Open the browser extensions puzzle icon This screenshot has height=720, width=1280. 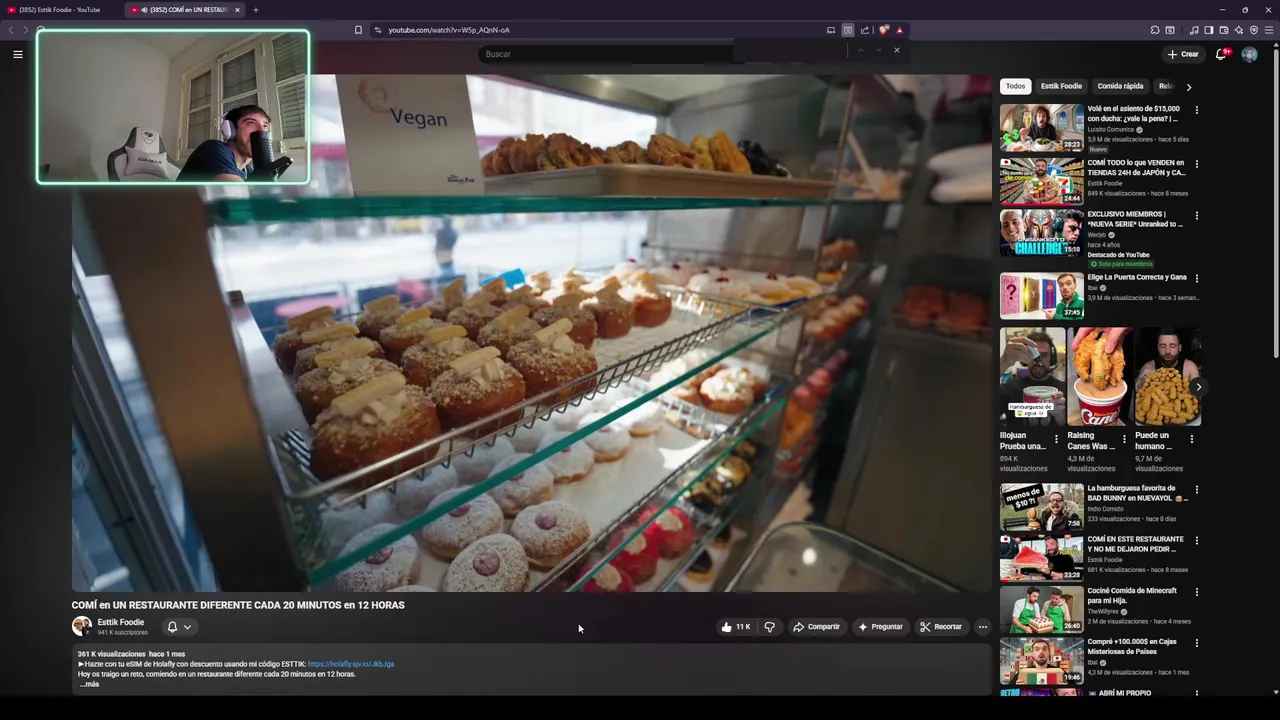1155,30
